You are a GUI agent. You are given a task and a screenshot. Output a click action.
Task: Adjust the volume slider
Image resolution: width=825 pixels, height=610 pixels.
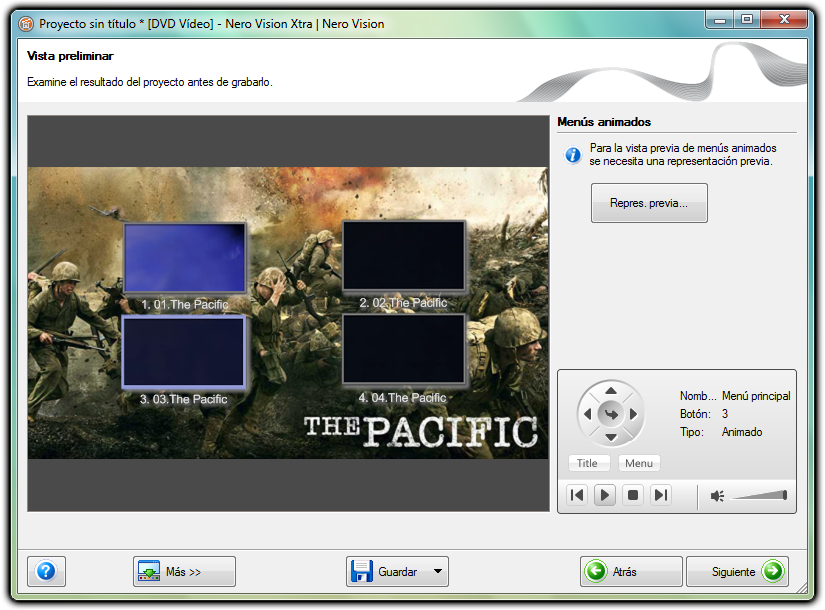tap(759, 495)
